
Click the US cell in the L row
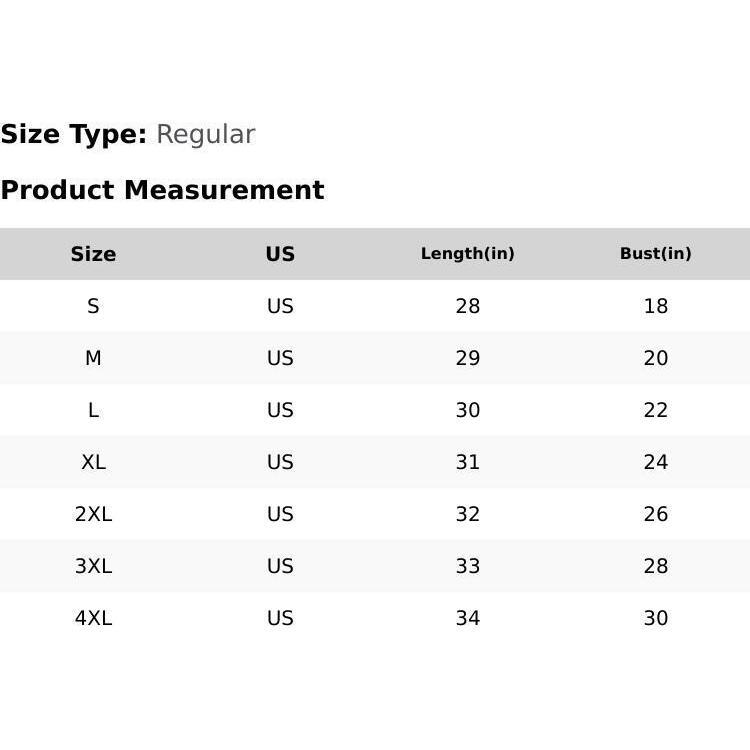click(280, 410)
